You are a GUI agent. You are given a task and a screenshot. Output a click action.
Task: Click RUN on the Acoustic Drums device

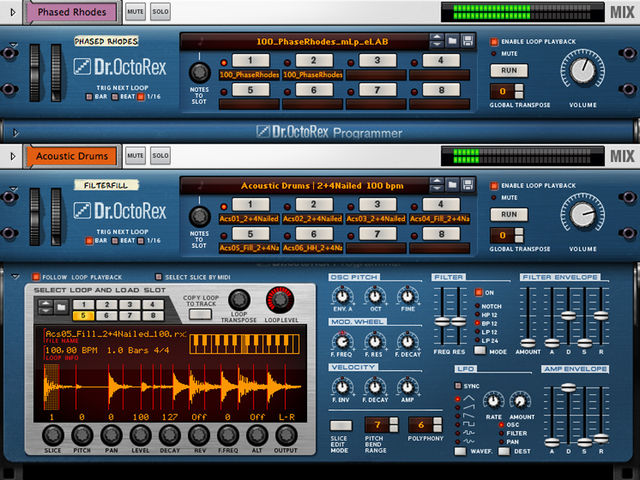509,214
